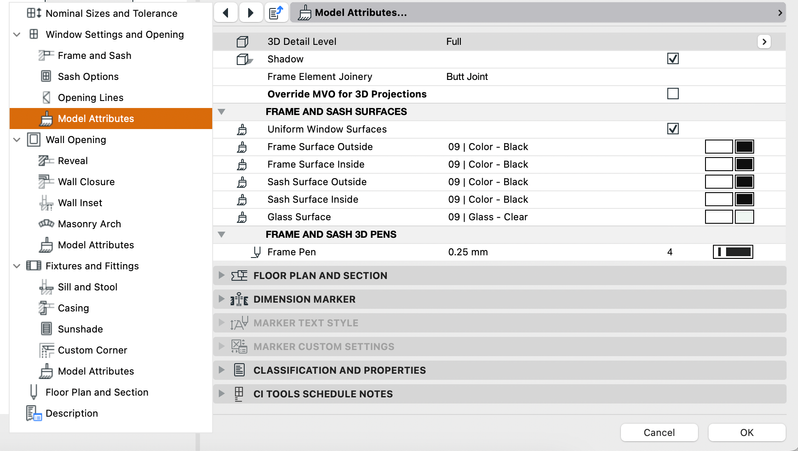Image resolution: width=798 pixels, height=451 pixels.
Task: Enable Override MVO for 3D Projections
Action: click(x=673, y=94)
